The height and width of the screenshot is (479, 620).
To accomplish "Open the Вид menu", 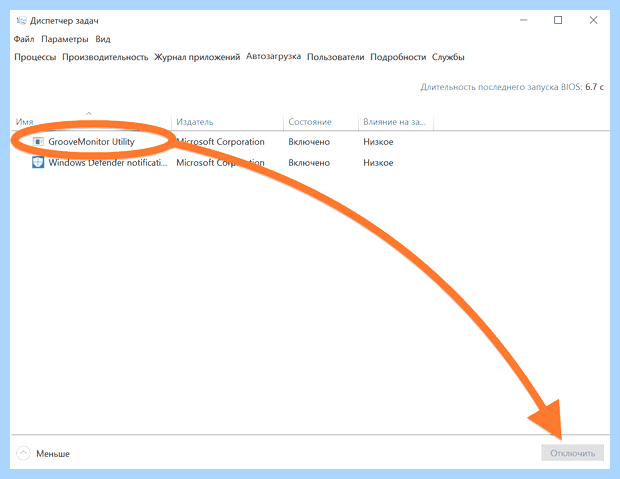I will click(x=103, y=39).
